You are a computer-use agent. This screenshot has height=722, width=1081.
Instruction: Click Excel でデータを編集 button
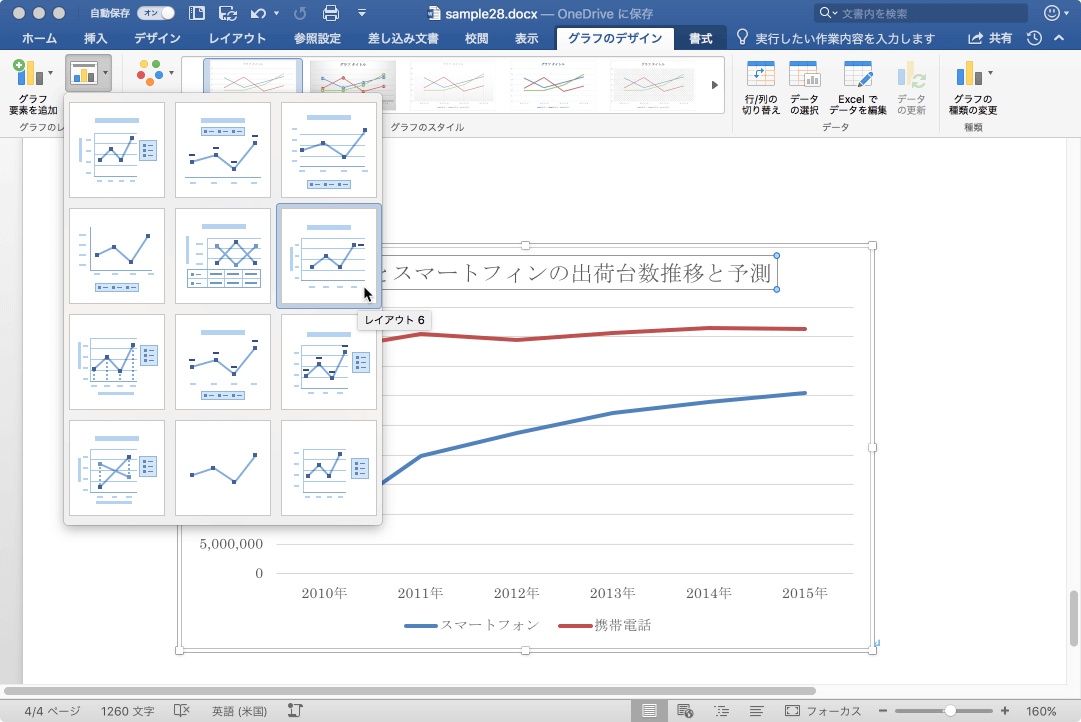click(858, 88)
